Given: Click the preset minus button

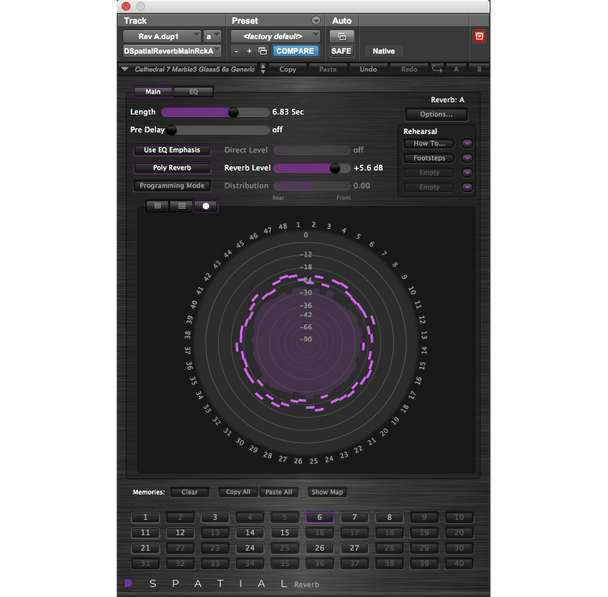Looking at the screenshot, I should pos(237,50).
